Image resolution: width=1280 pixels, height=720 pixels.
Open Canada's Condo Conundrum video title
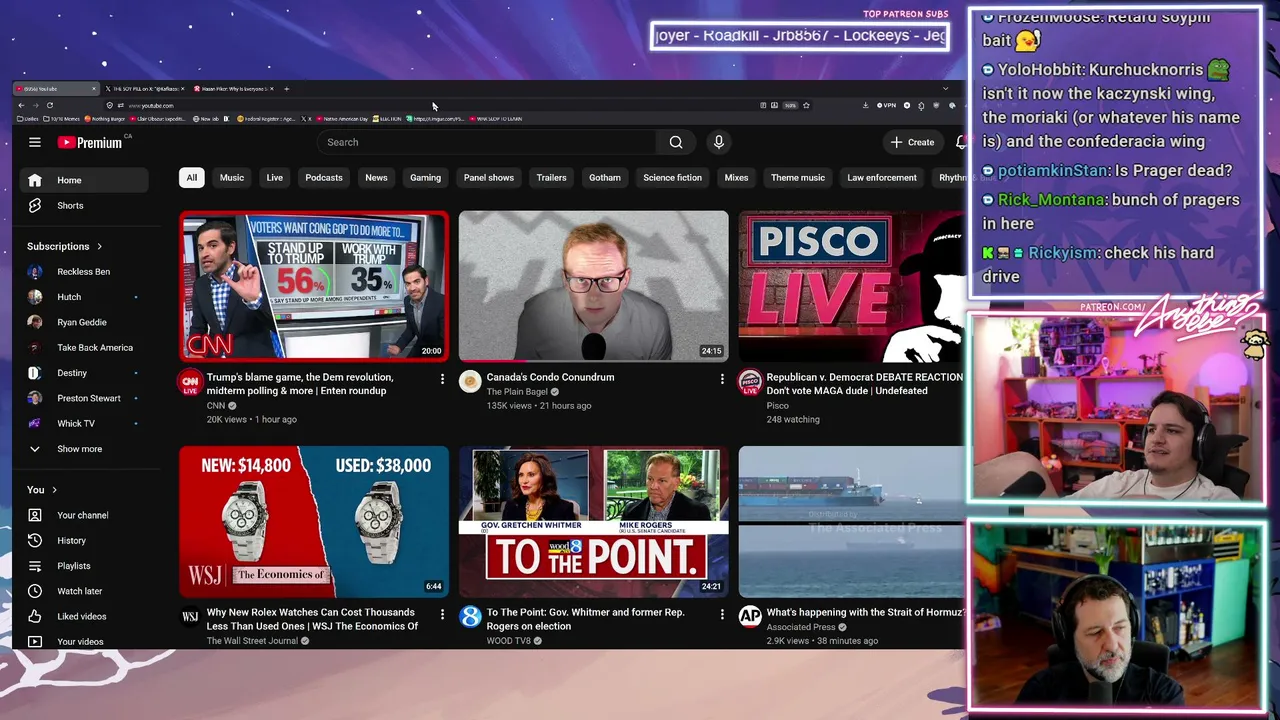click(550, 377)
